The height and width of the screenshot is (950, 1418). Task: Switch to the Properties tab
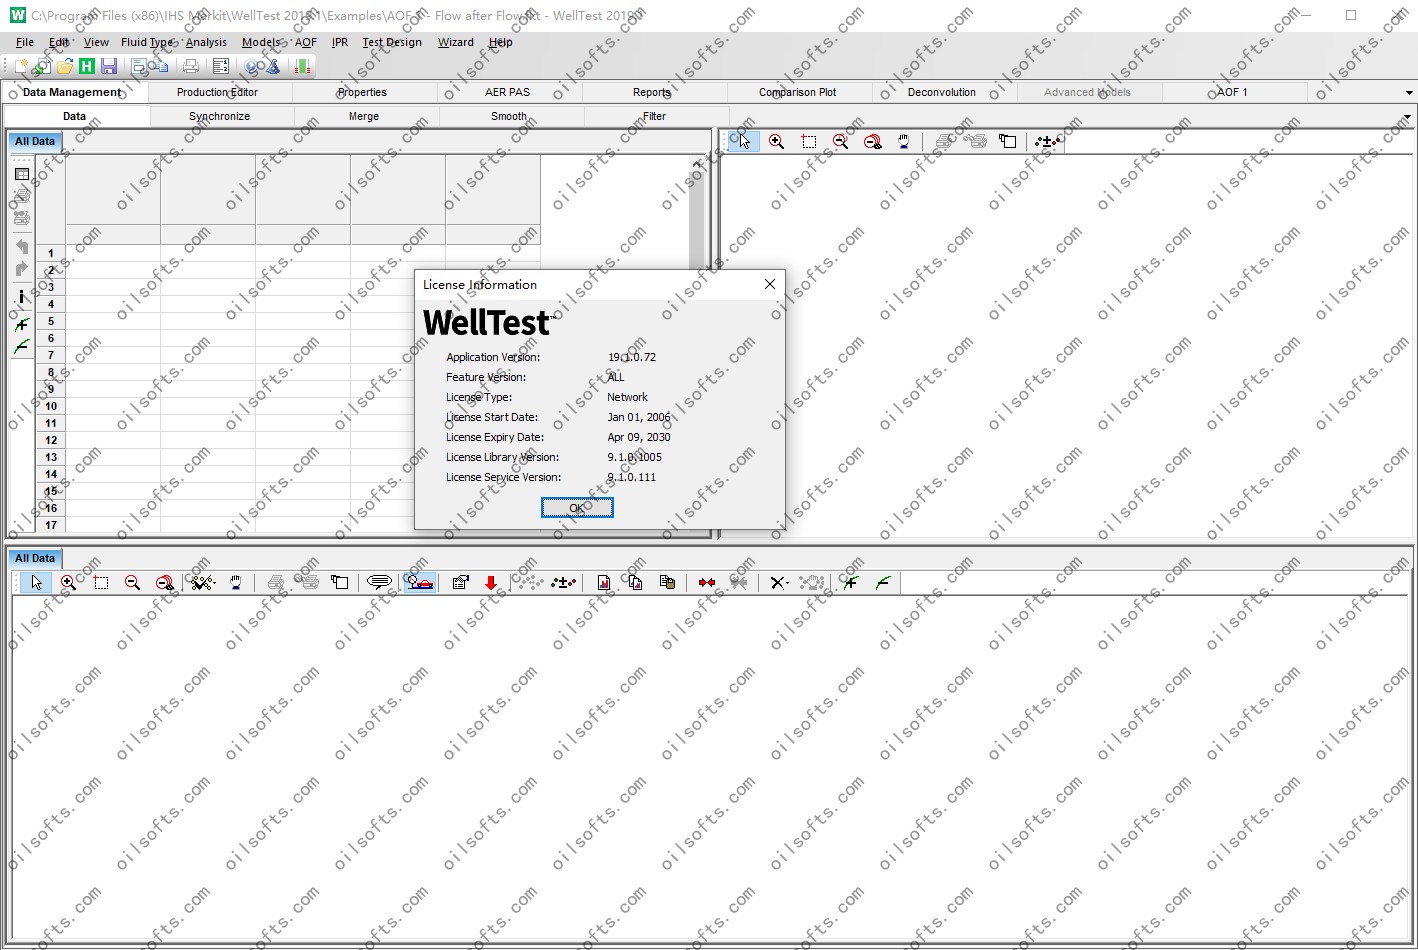coord(362,92)
